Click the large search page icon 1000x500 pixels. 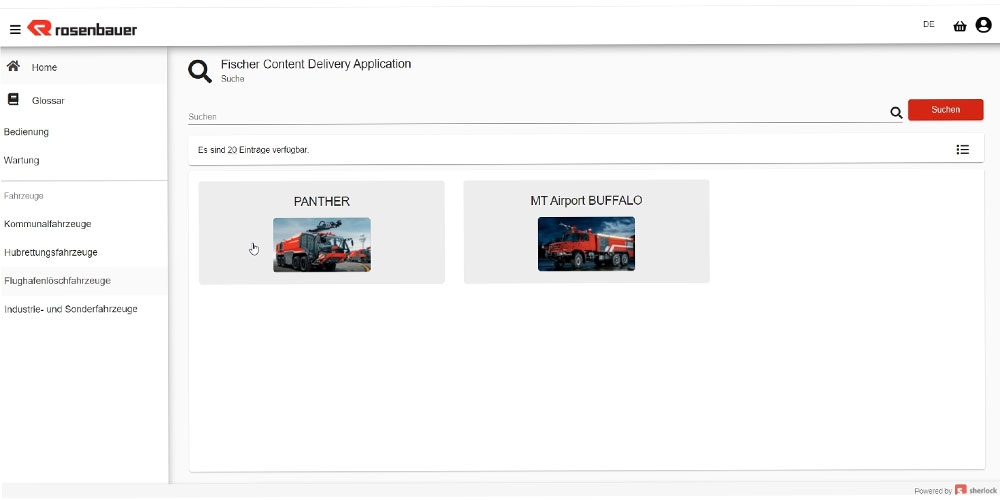coord(200,71)
